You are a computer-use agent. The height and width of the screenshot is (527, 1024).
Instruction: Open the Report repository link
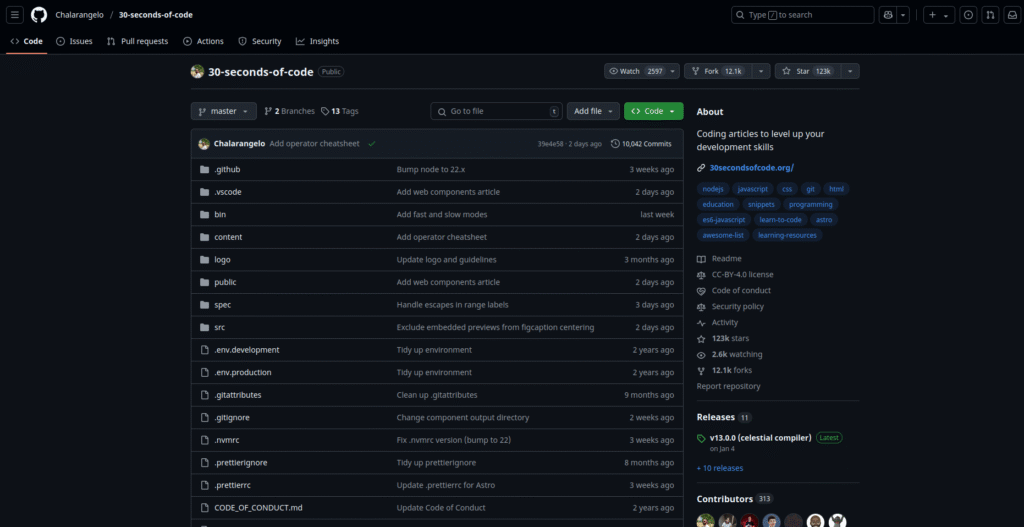[728, 386]
